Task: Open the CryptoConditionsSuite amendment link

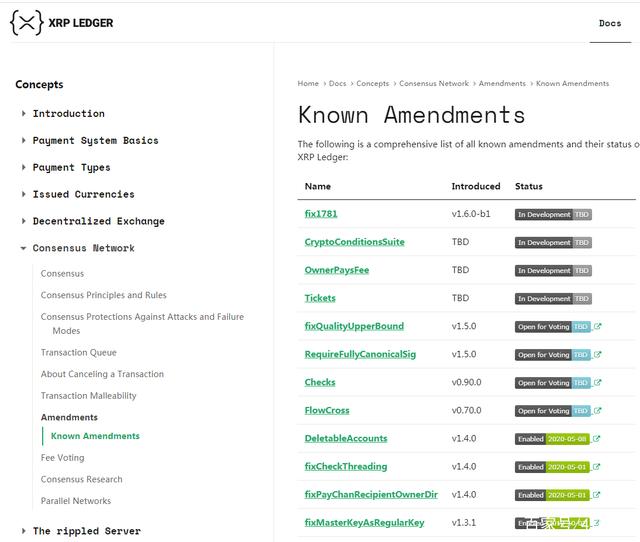Action: point(354,242)
